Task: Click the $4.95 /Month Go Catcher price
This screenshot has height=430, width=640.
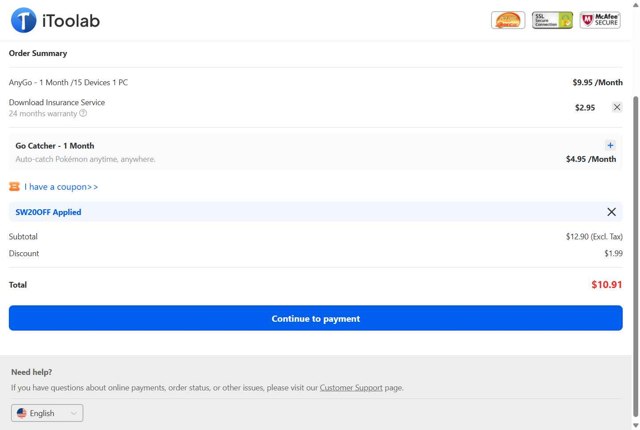Action: click(x=591, y=159)
